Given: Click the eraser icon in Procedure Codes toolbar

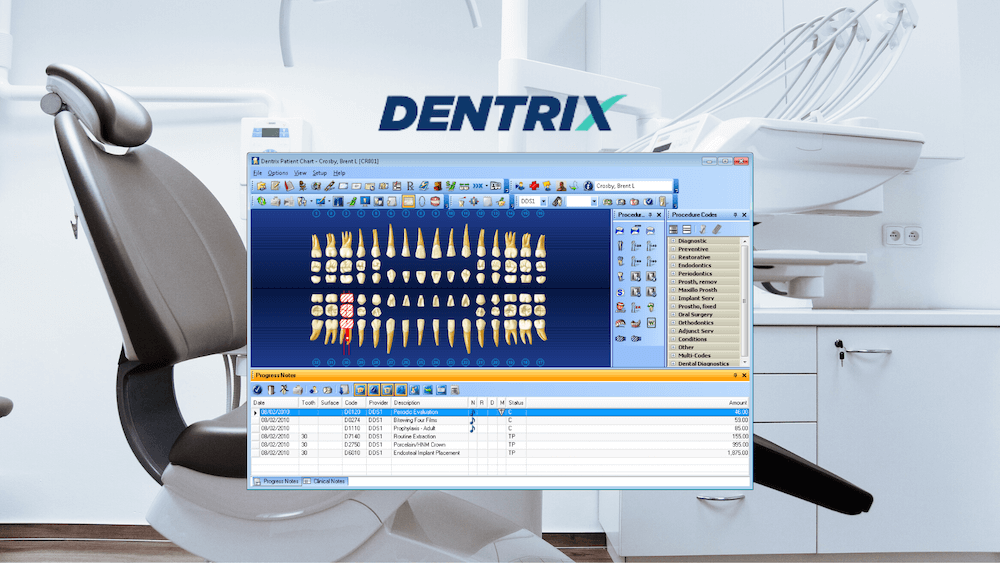Looking at the screenshot, I should click(717, 229).
